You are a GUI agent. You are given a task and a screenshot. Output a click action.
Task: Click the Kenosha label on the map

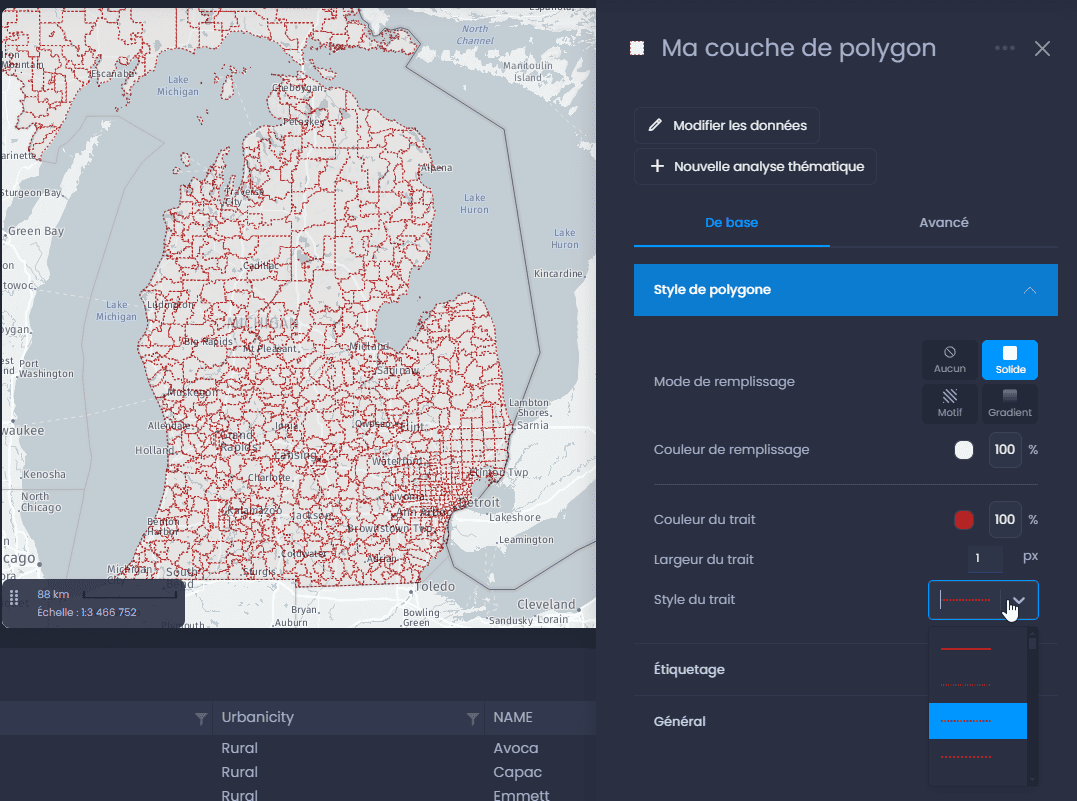[x=44, y=474]
